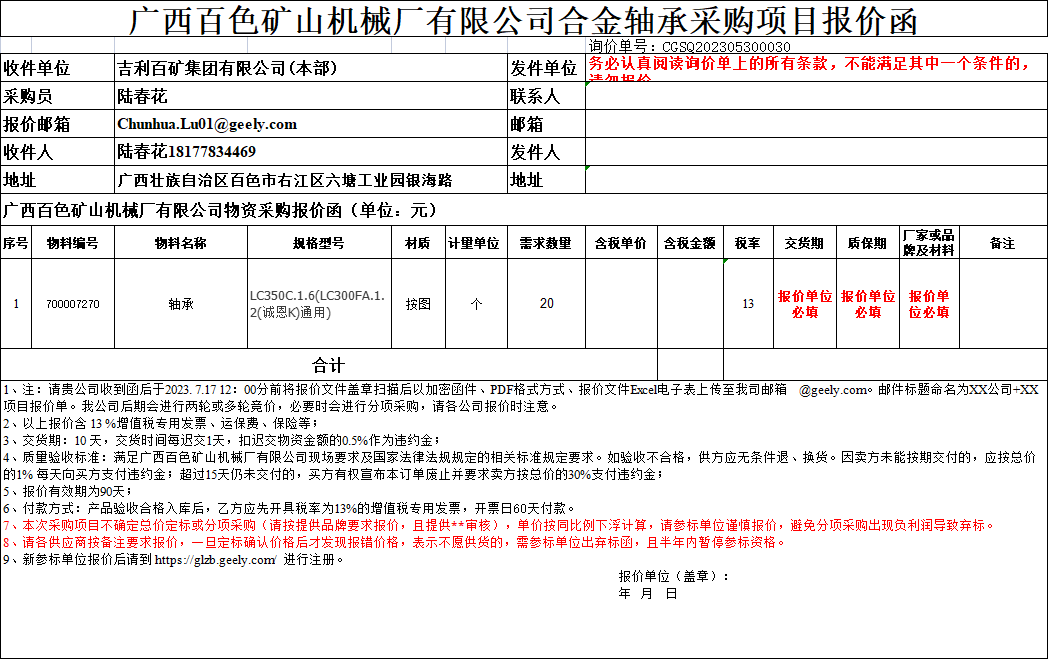Click the blank cell beside 发件人
The image size is (1048, 659).
[816, 152]
